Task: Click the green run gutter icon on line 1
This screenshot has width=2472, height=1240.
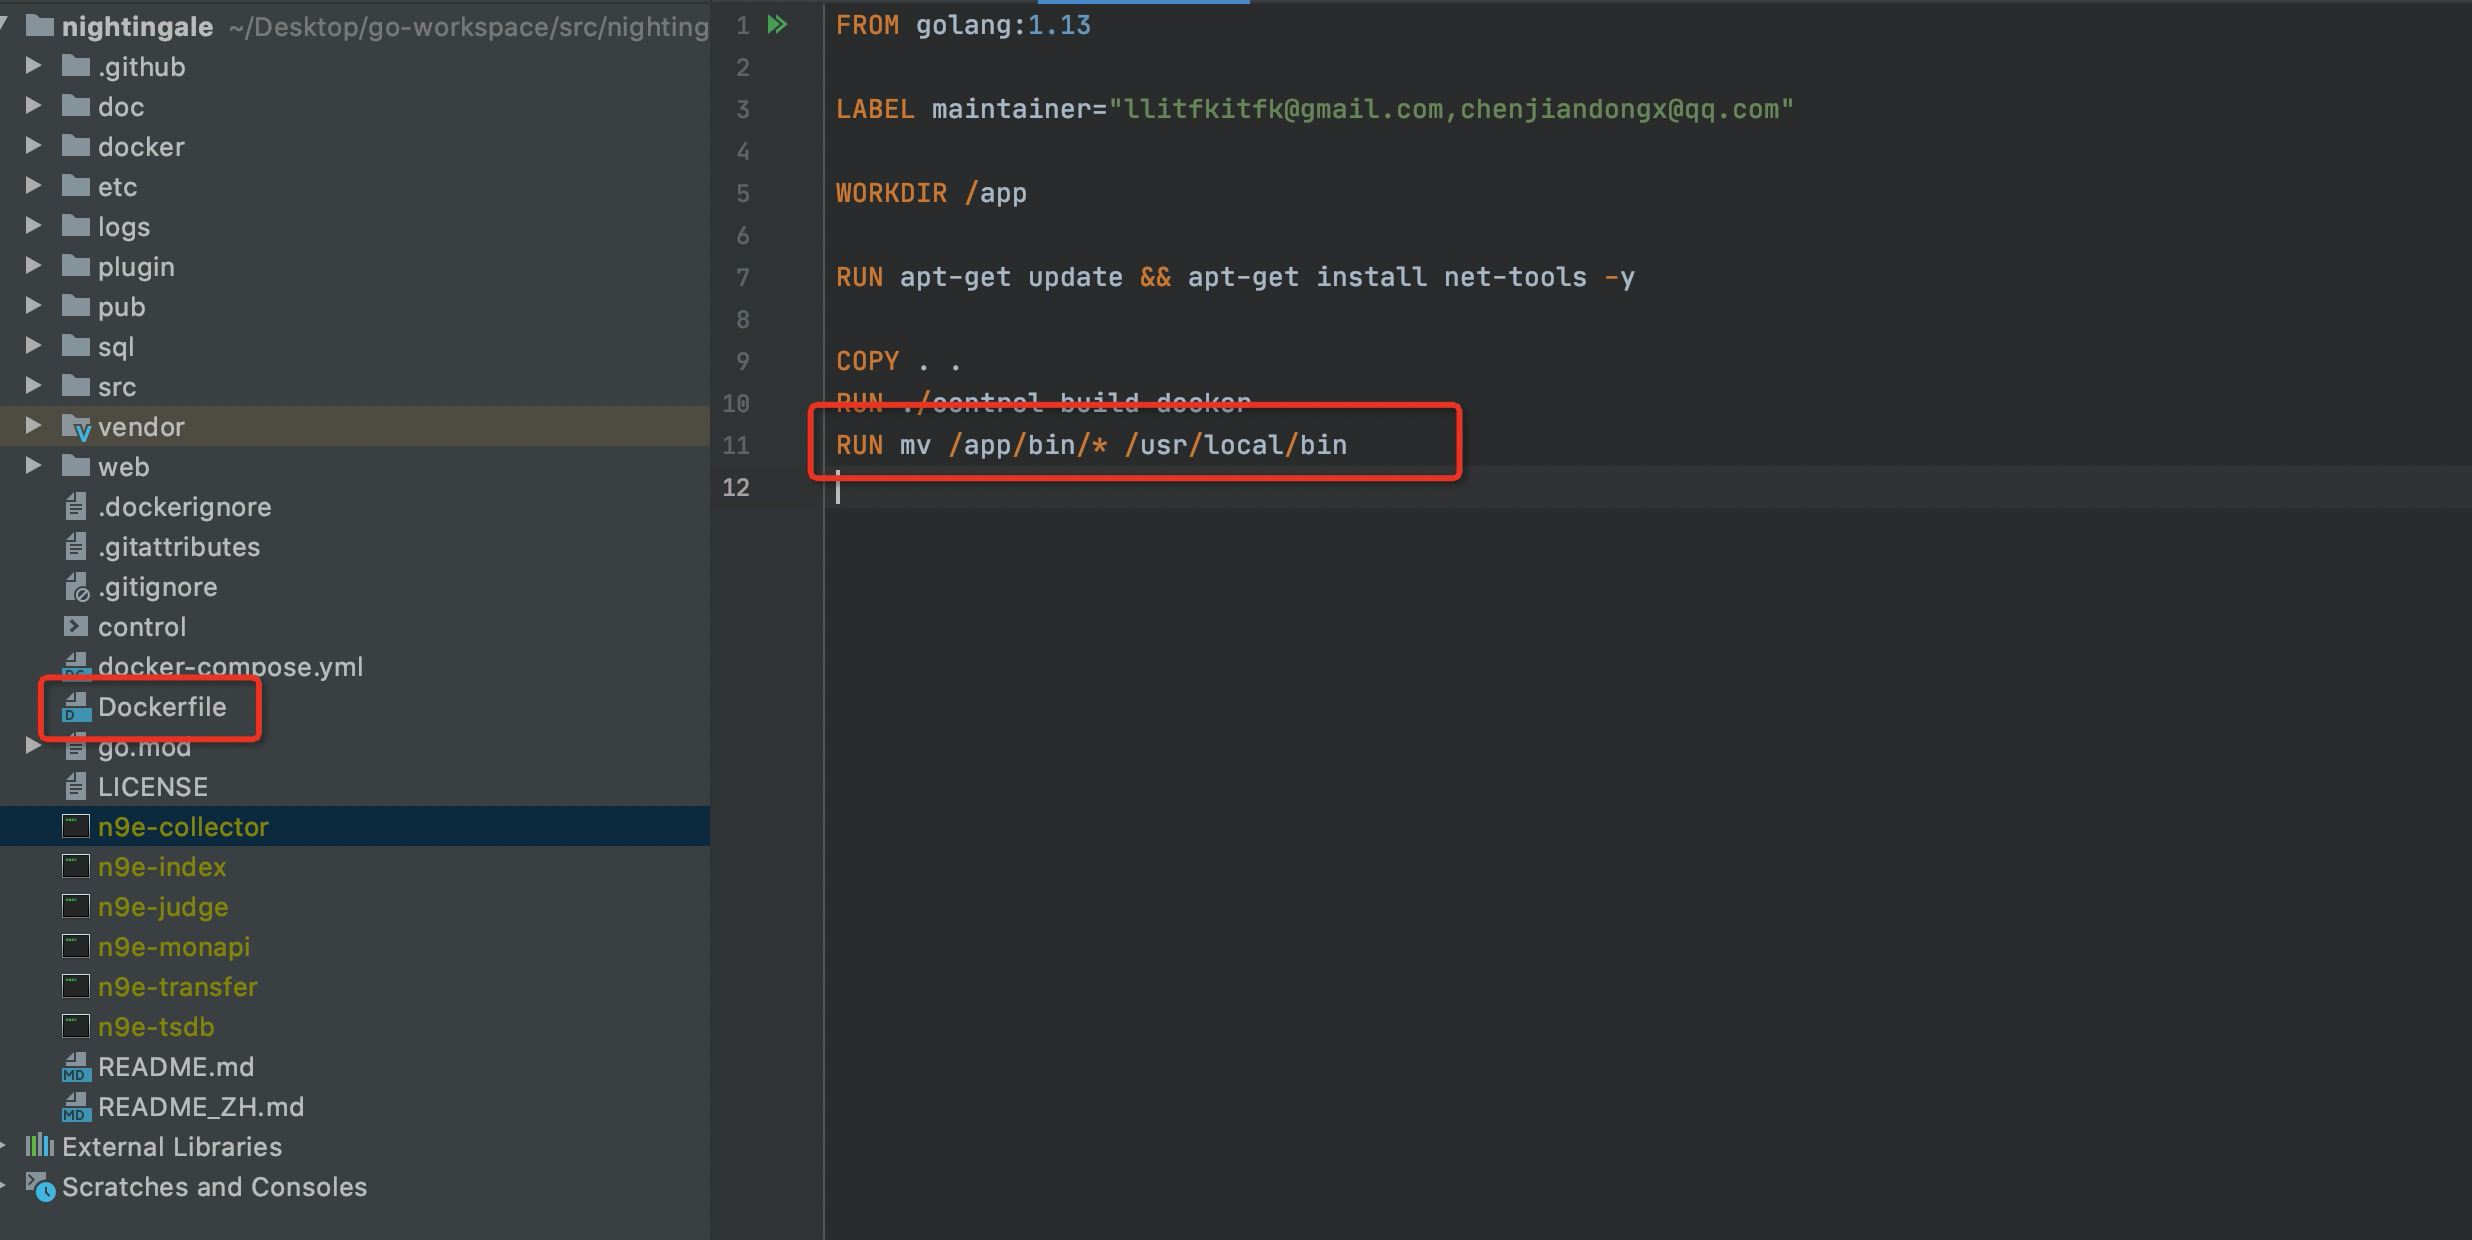Action: point(777,25)
